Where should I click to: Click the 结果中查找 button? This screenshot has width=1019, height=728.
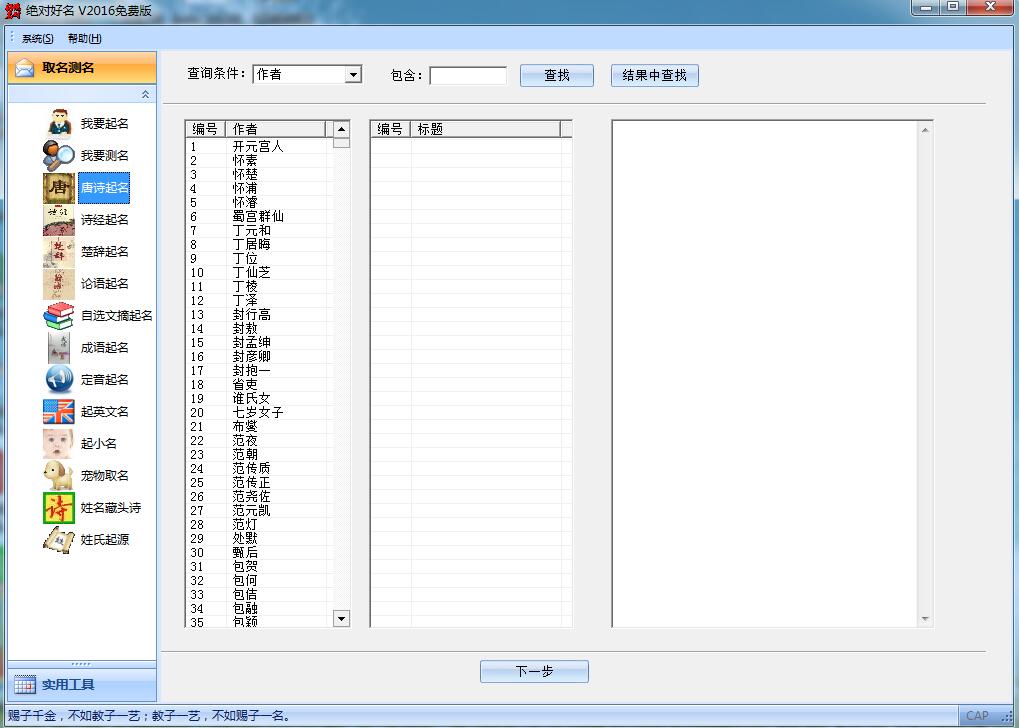click(x=654, y=75)
